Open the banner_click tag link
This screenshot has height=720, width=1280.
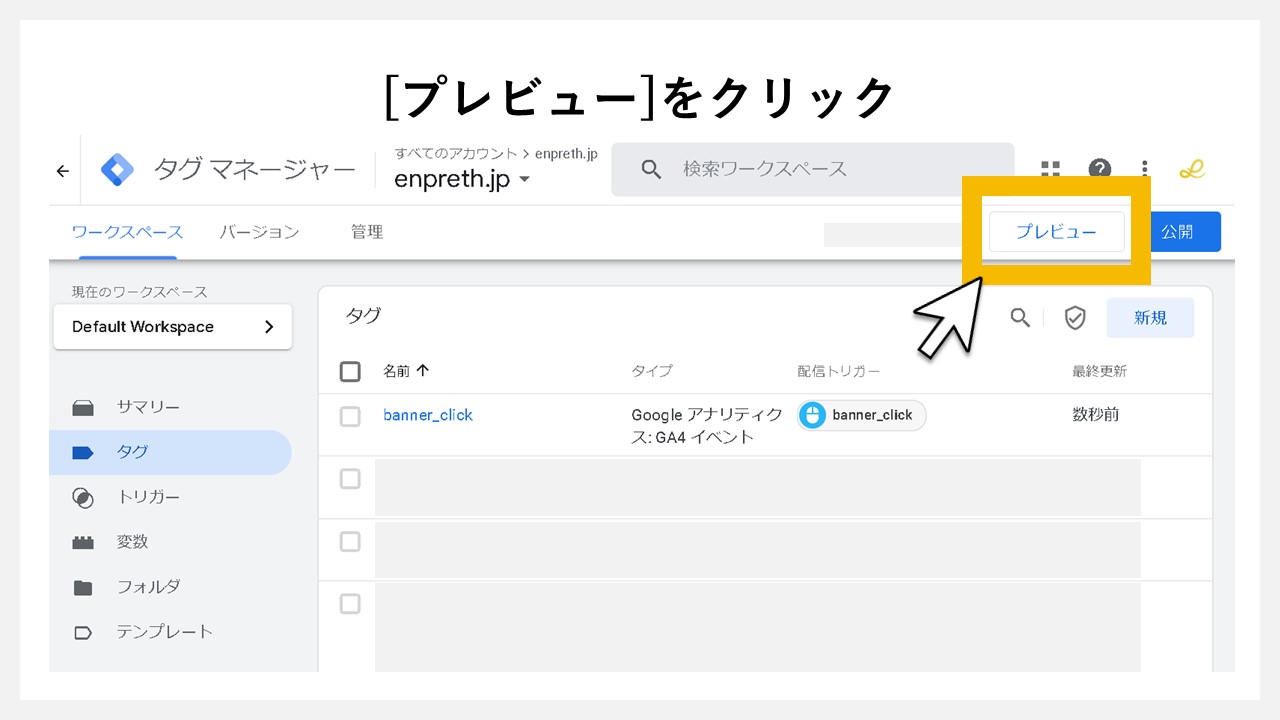[x=428, y=415]
